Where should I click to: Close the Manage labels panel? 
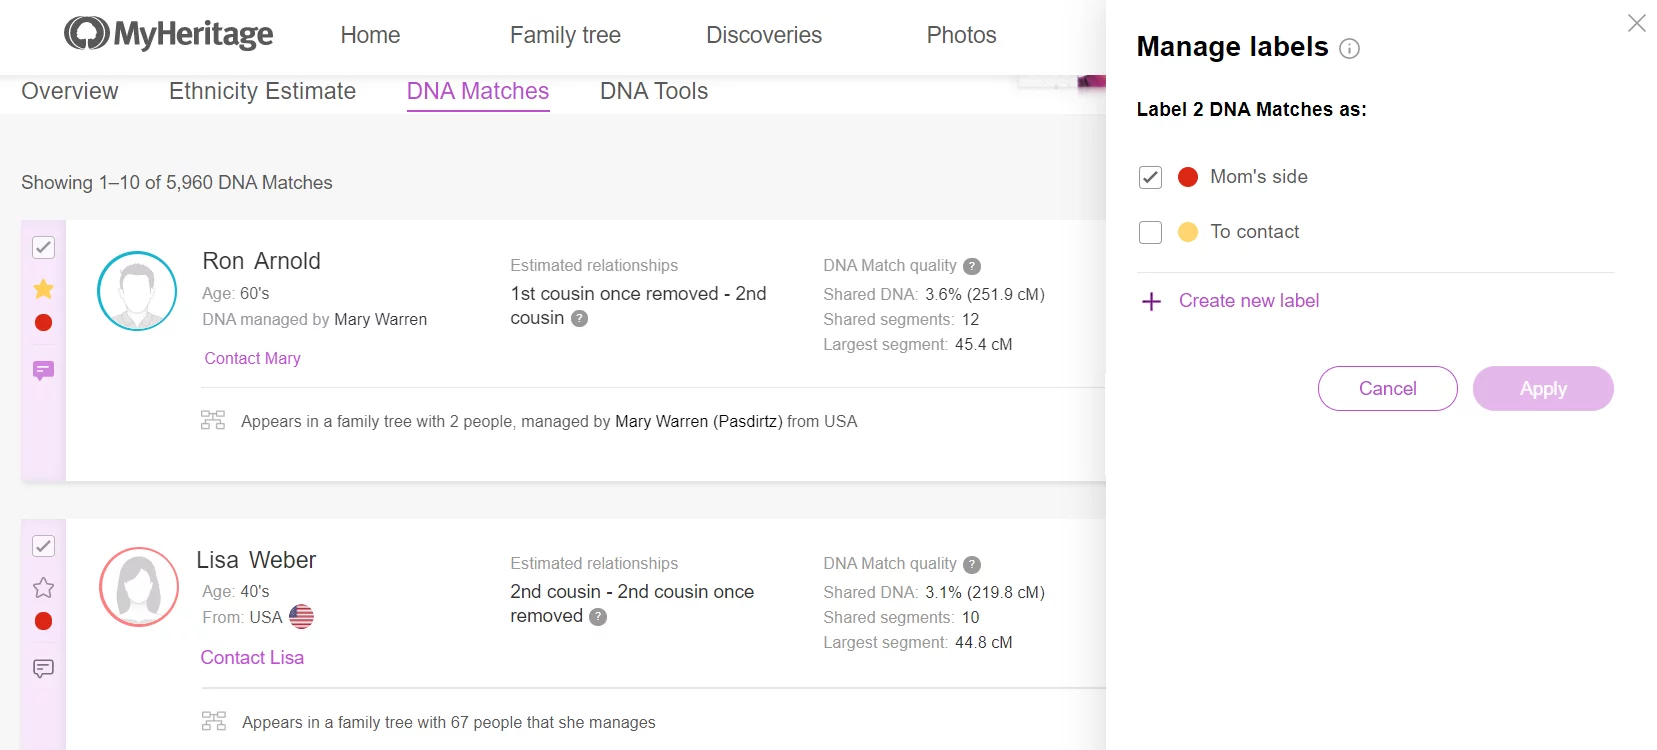point(1636,23)
